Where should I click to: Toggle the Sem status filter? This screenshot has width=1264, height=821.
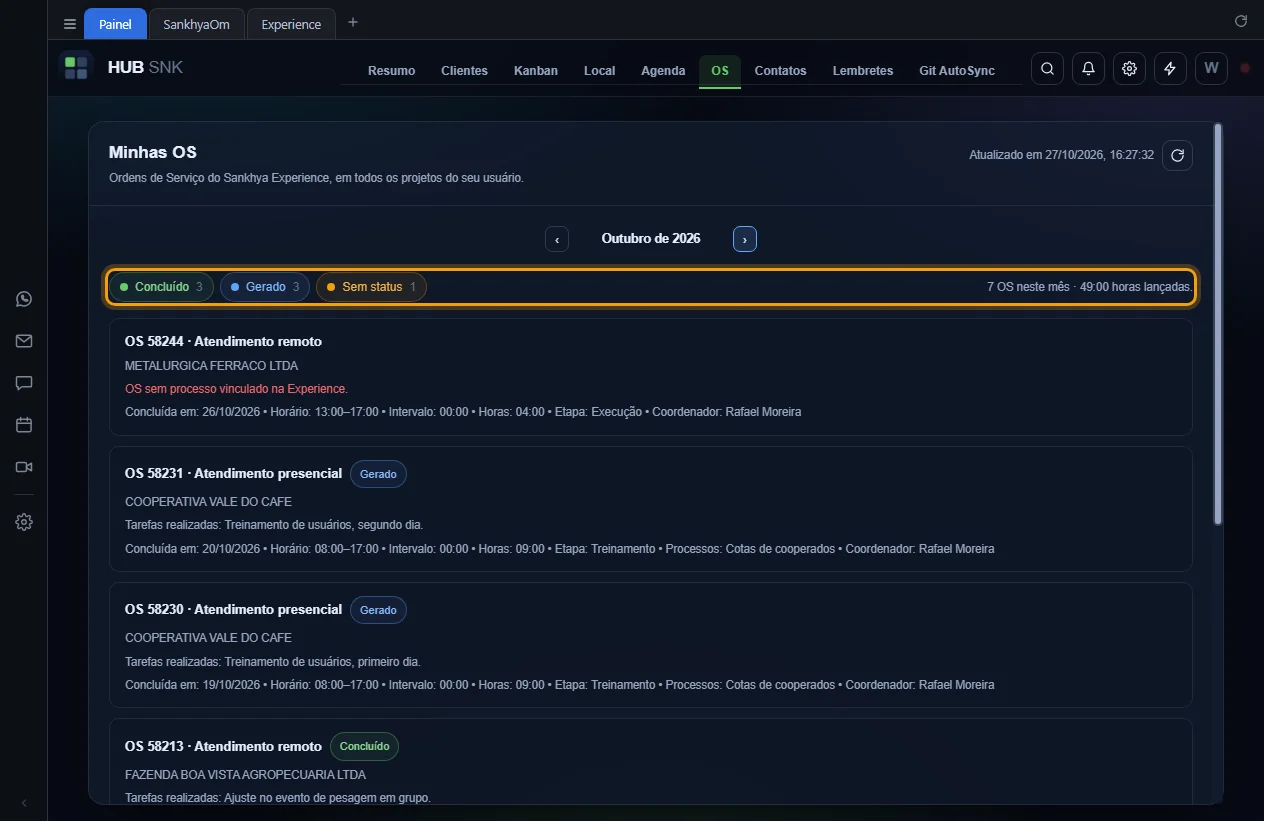[371, 287]
